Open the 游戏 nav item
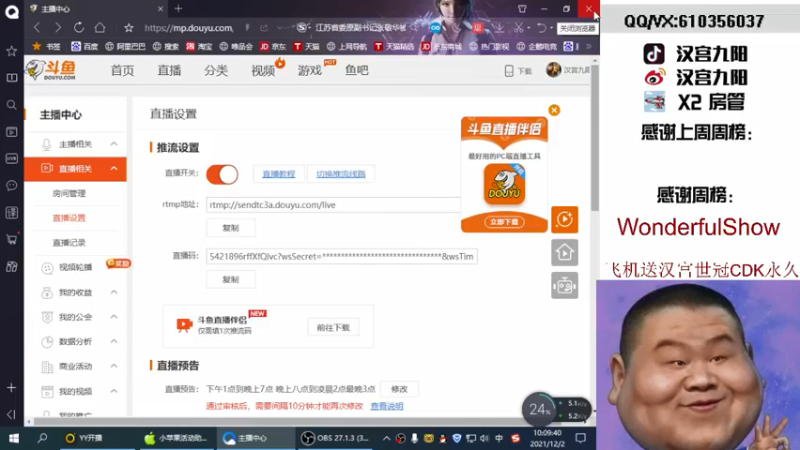Screen dimensions: 800x450 tap(310, 70)
